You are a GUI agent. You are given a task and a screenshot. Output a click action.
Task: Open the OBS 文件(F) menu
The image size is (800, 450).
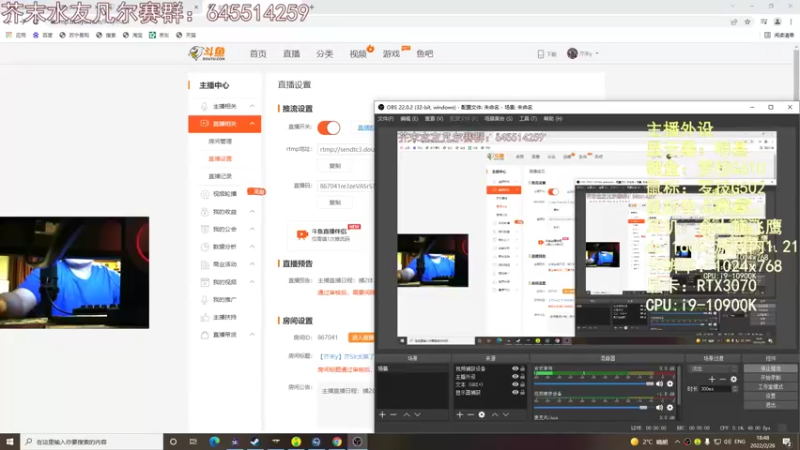tap(386, 118)
